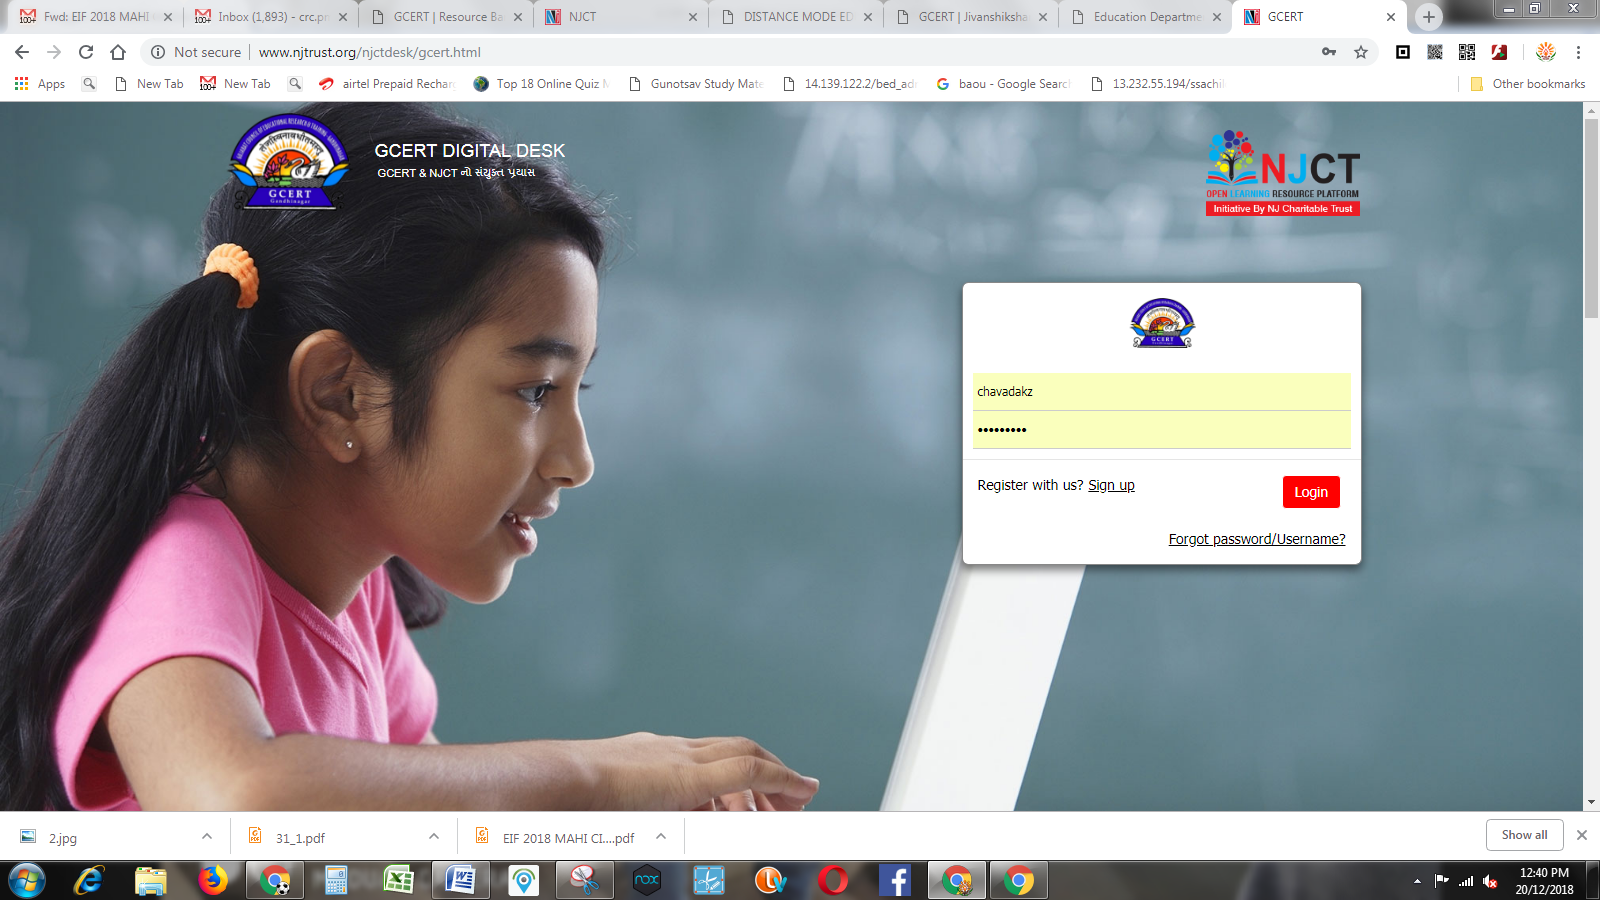View site info Not secure icon
This screenshot has width=1600, height=900.
158,52
